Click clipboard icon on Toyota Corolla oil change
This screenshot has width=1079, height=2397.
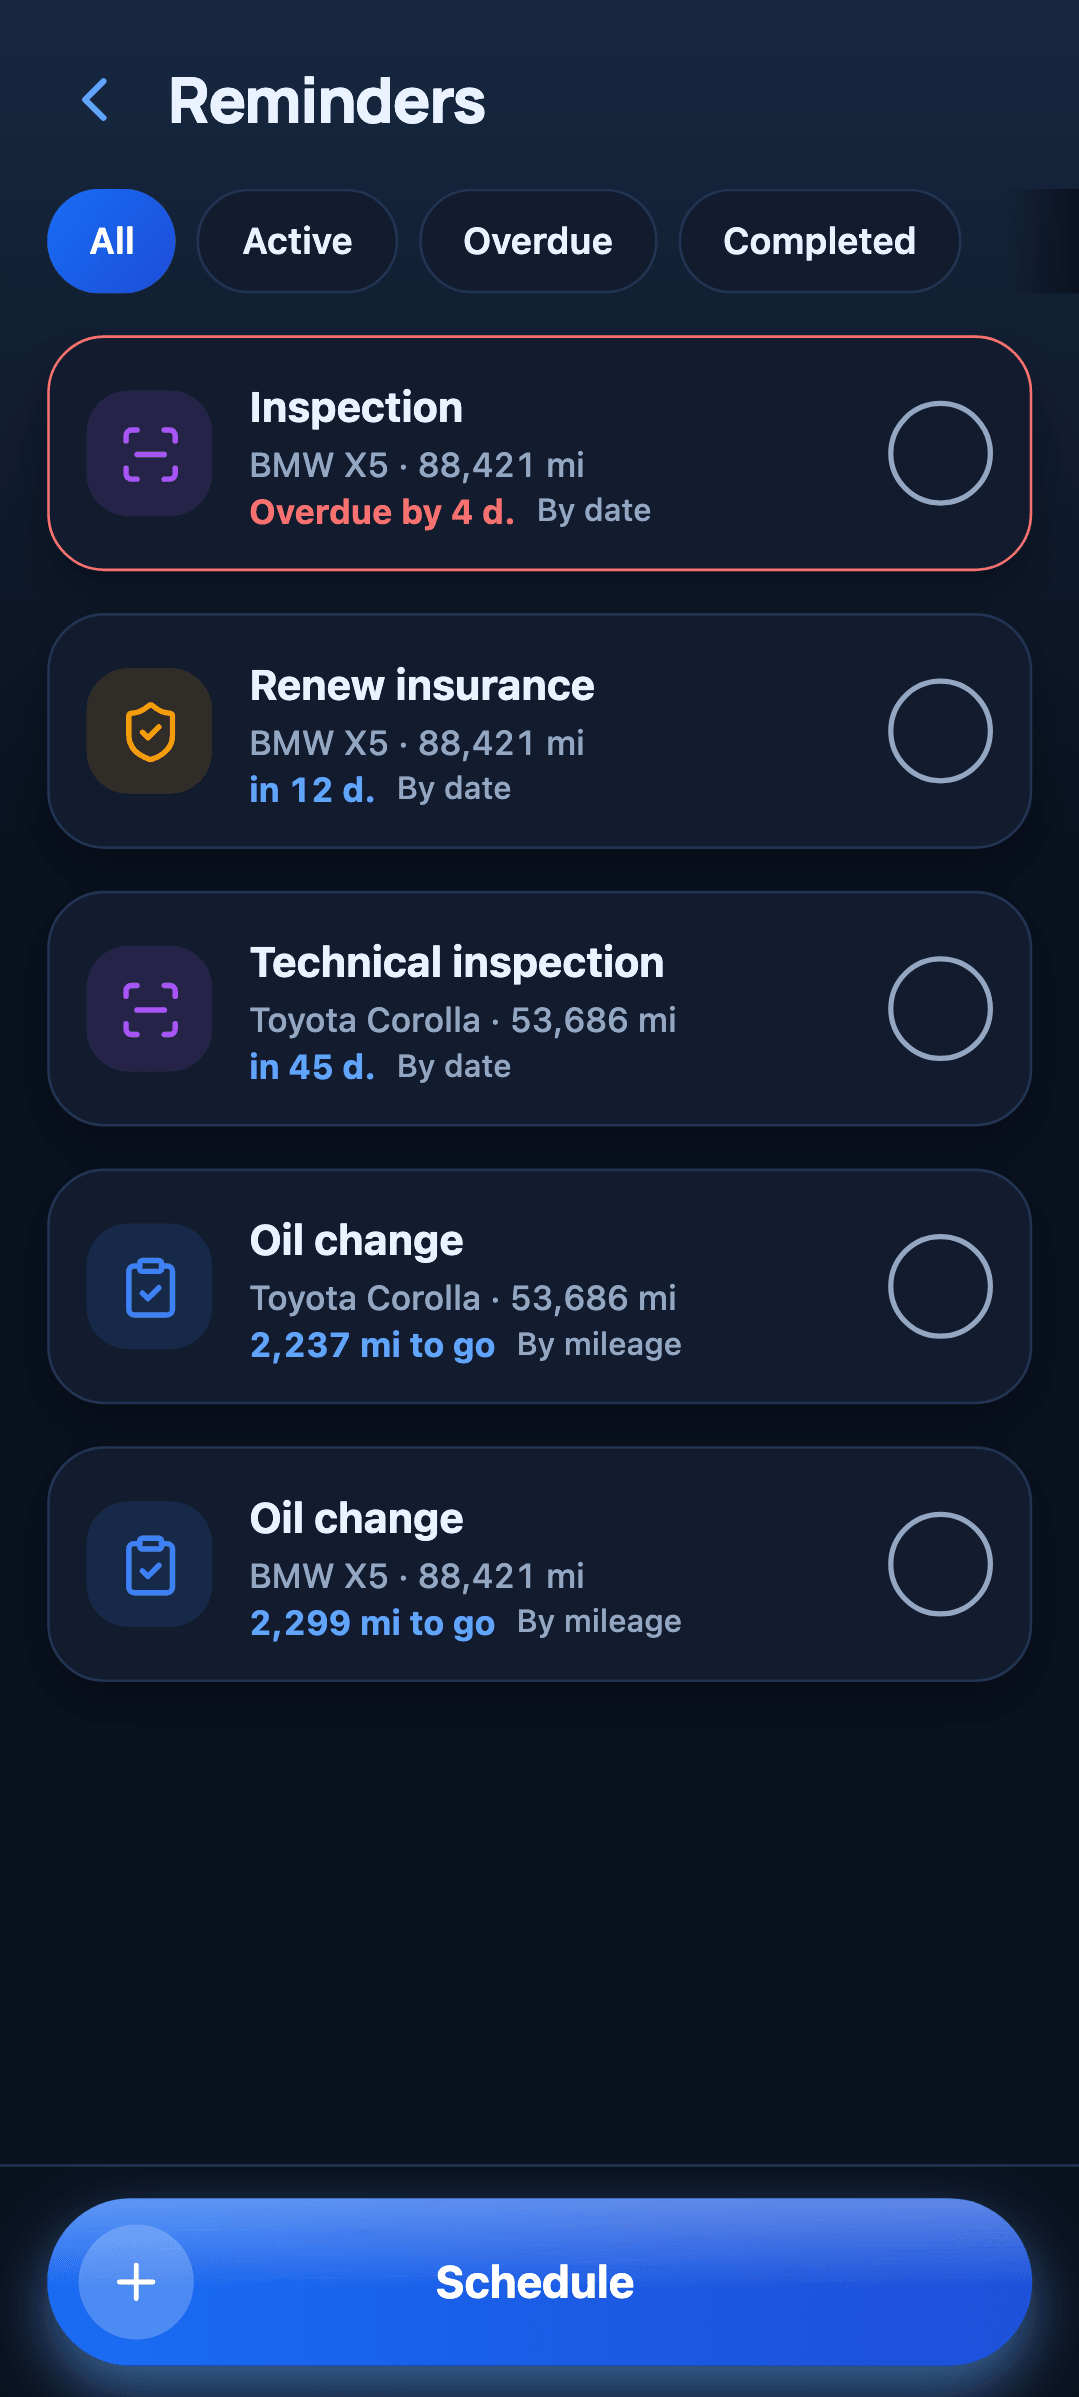coord(149,1287)
